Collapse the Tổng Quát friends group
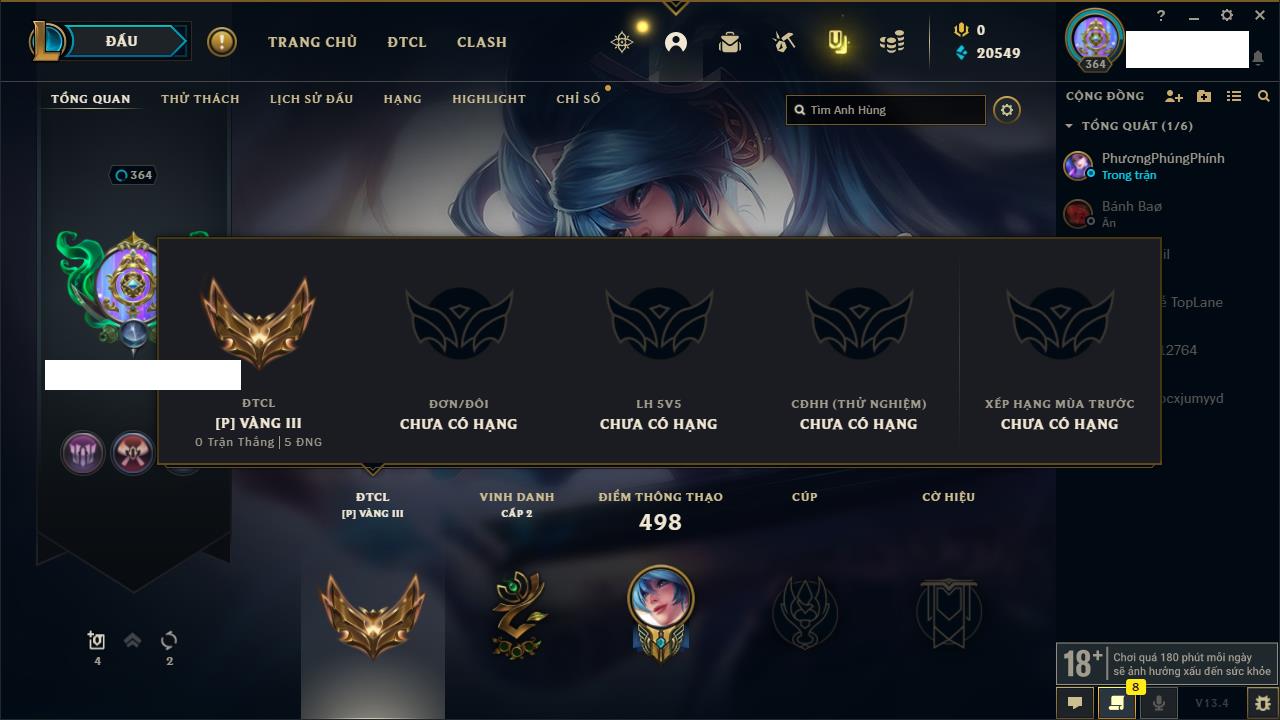The width and height of the screenshot is (1280, 720). point(1069,126)
